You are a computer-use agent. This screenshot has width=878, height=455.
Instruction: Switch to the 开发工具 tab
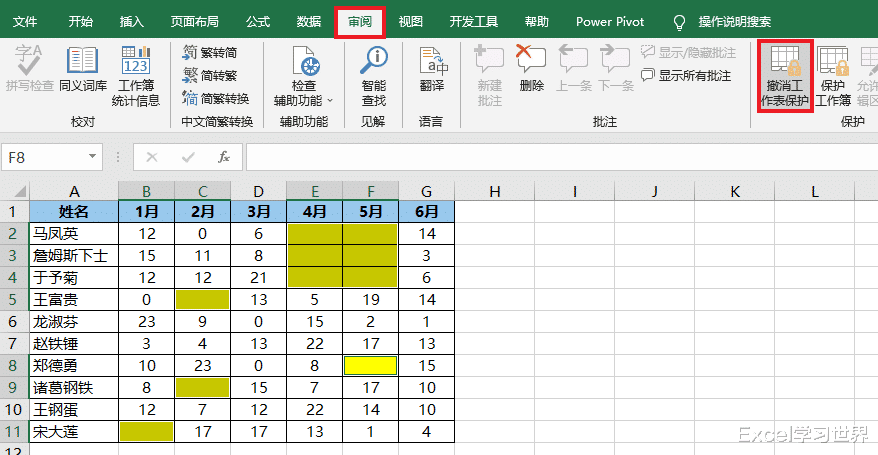(474, 22)
